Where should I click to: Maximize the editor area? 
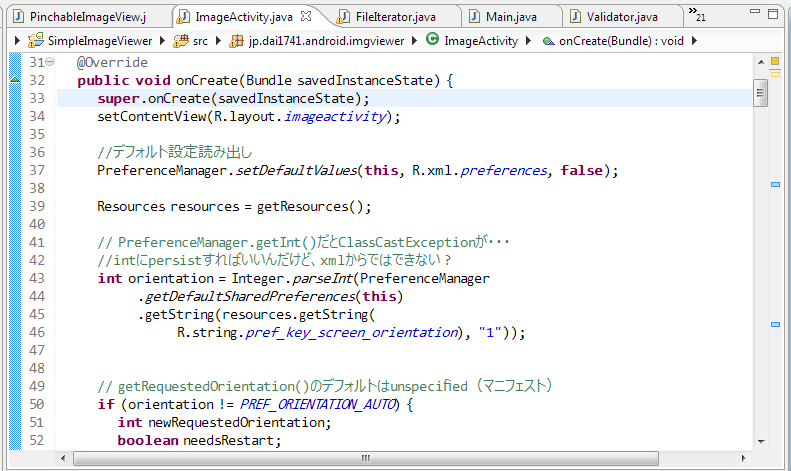pyautogui.click(x=773, y=14)
